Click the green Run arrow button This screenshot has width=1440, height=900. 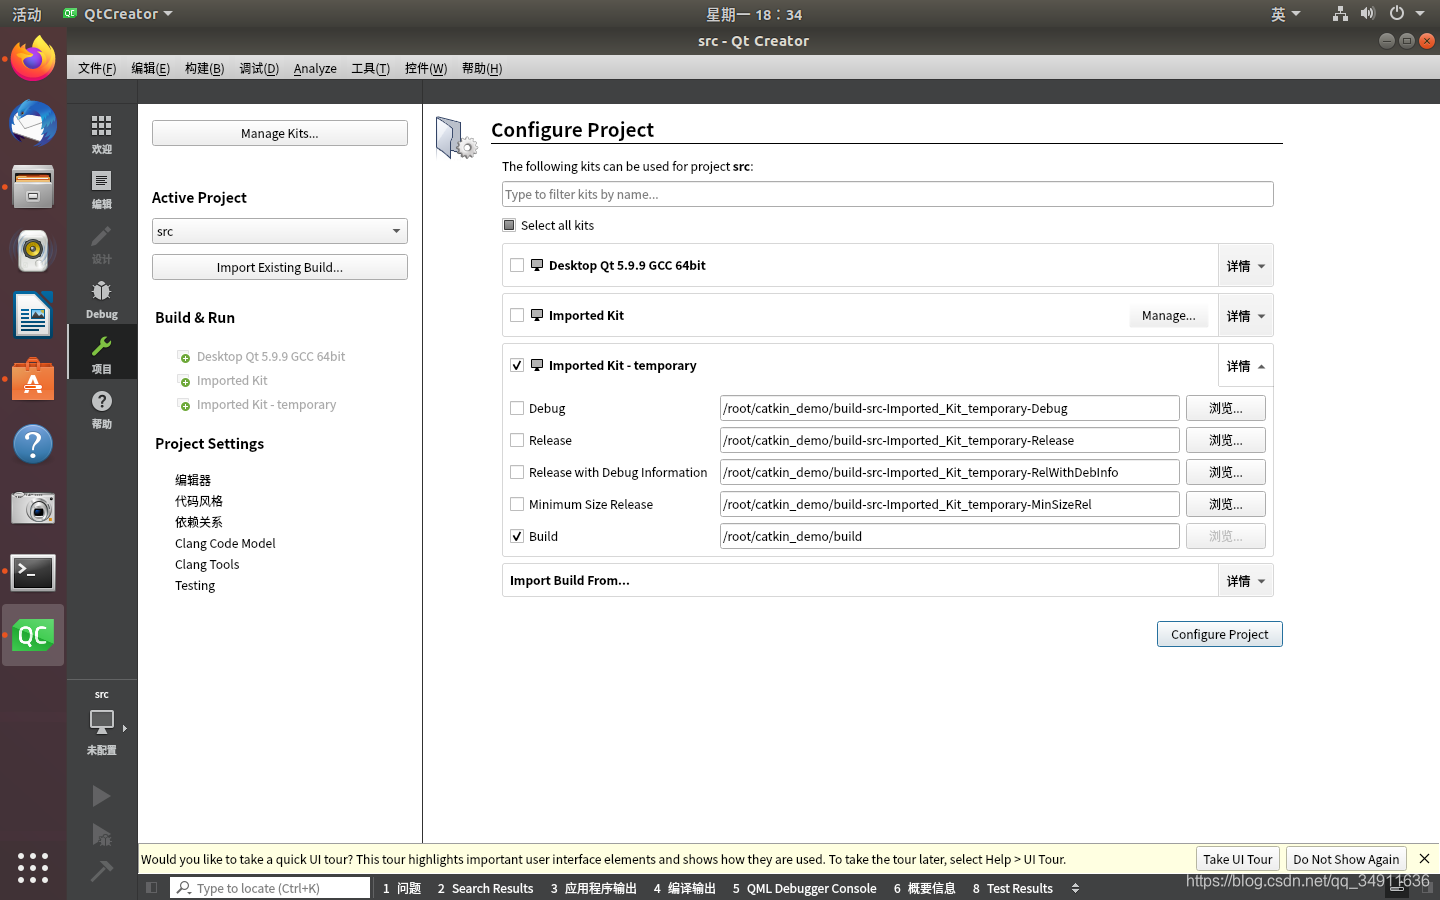coord(101,796)
